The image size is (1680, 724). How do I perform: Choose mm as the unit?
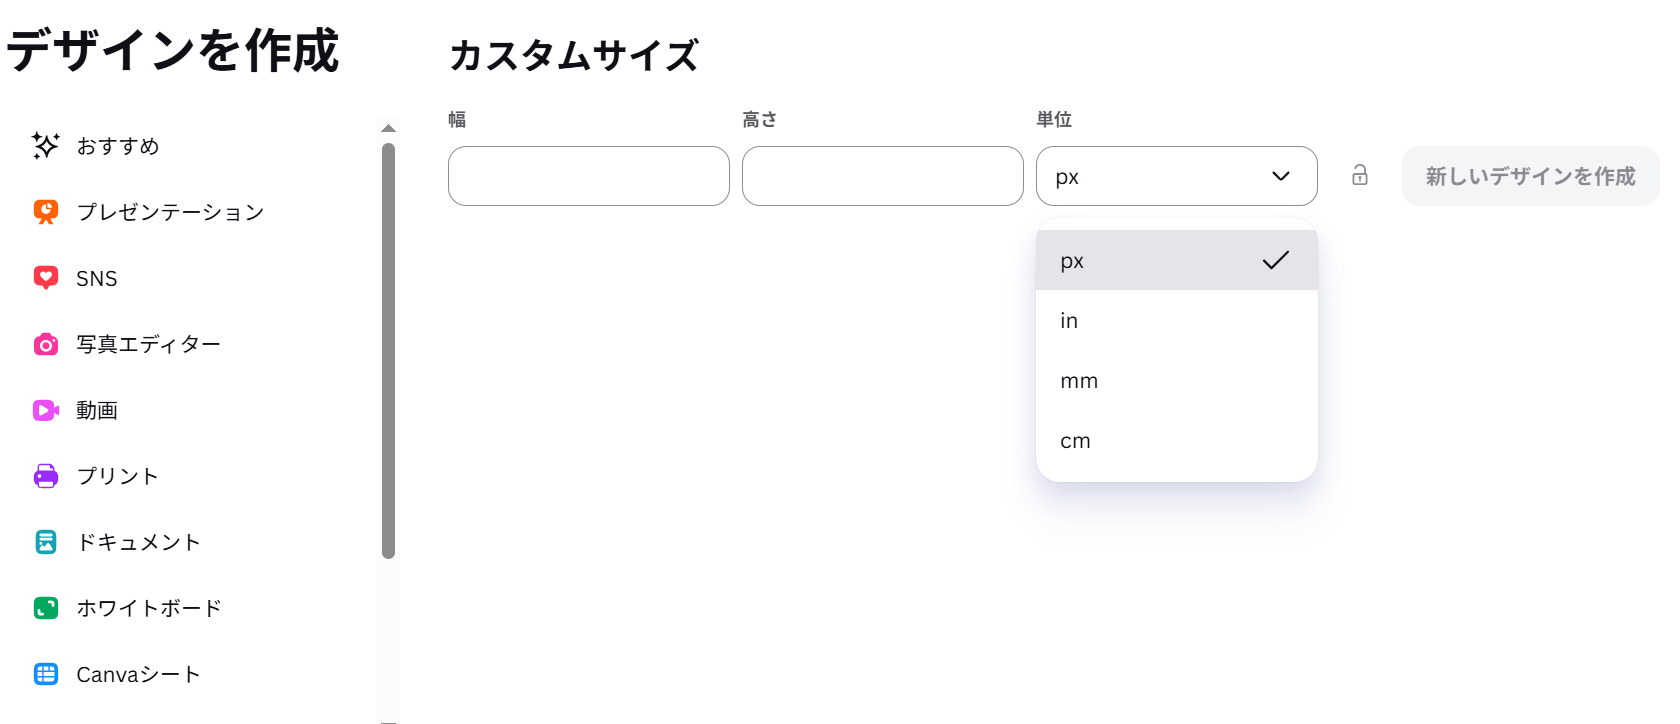[x=1177, y=380]
